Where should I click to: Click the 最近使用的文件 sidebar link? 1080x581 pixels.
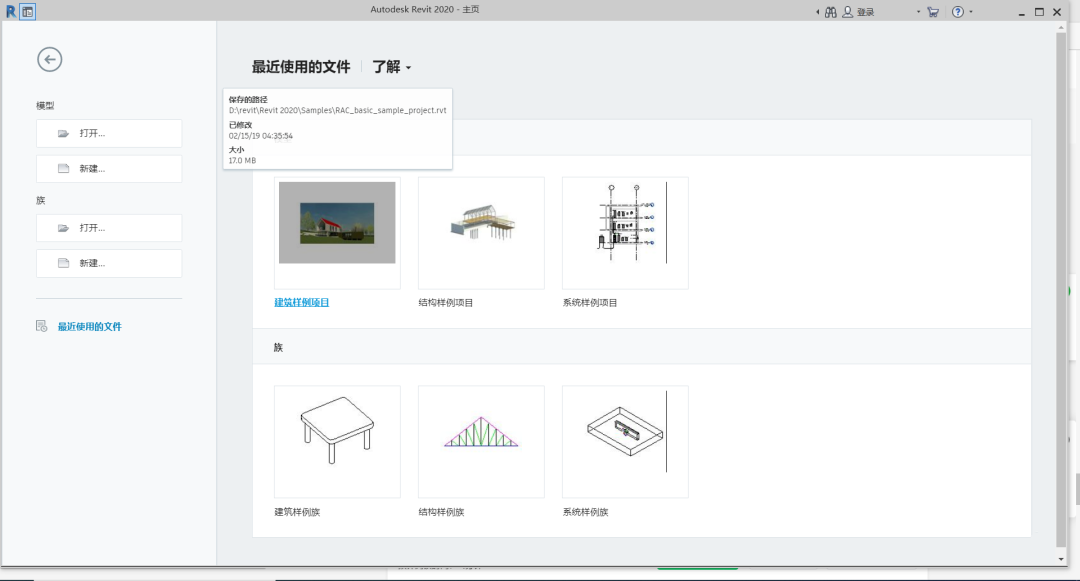point(90,326)
